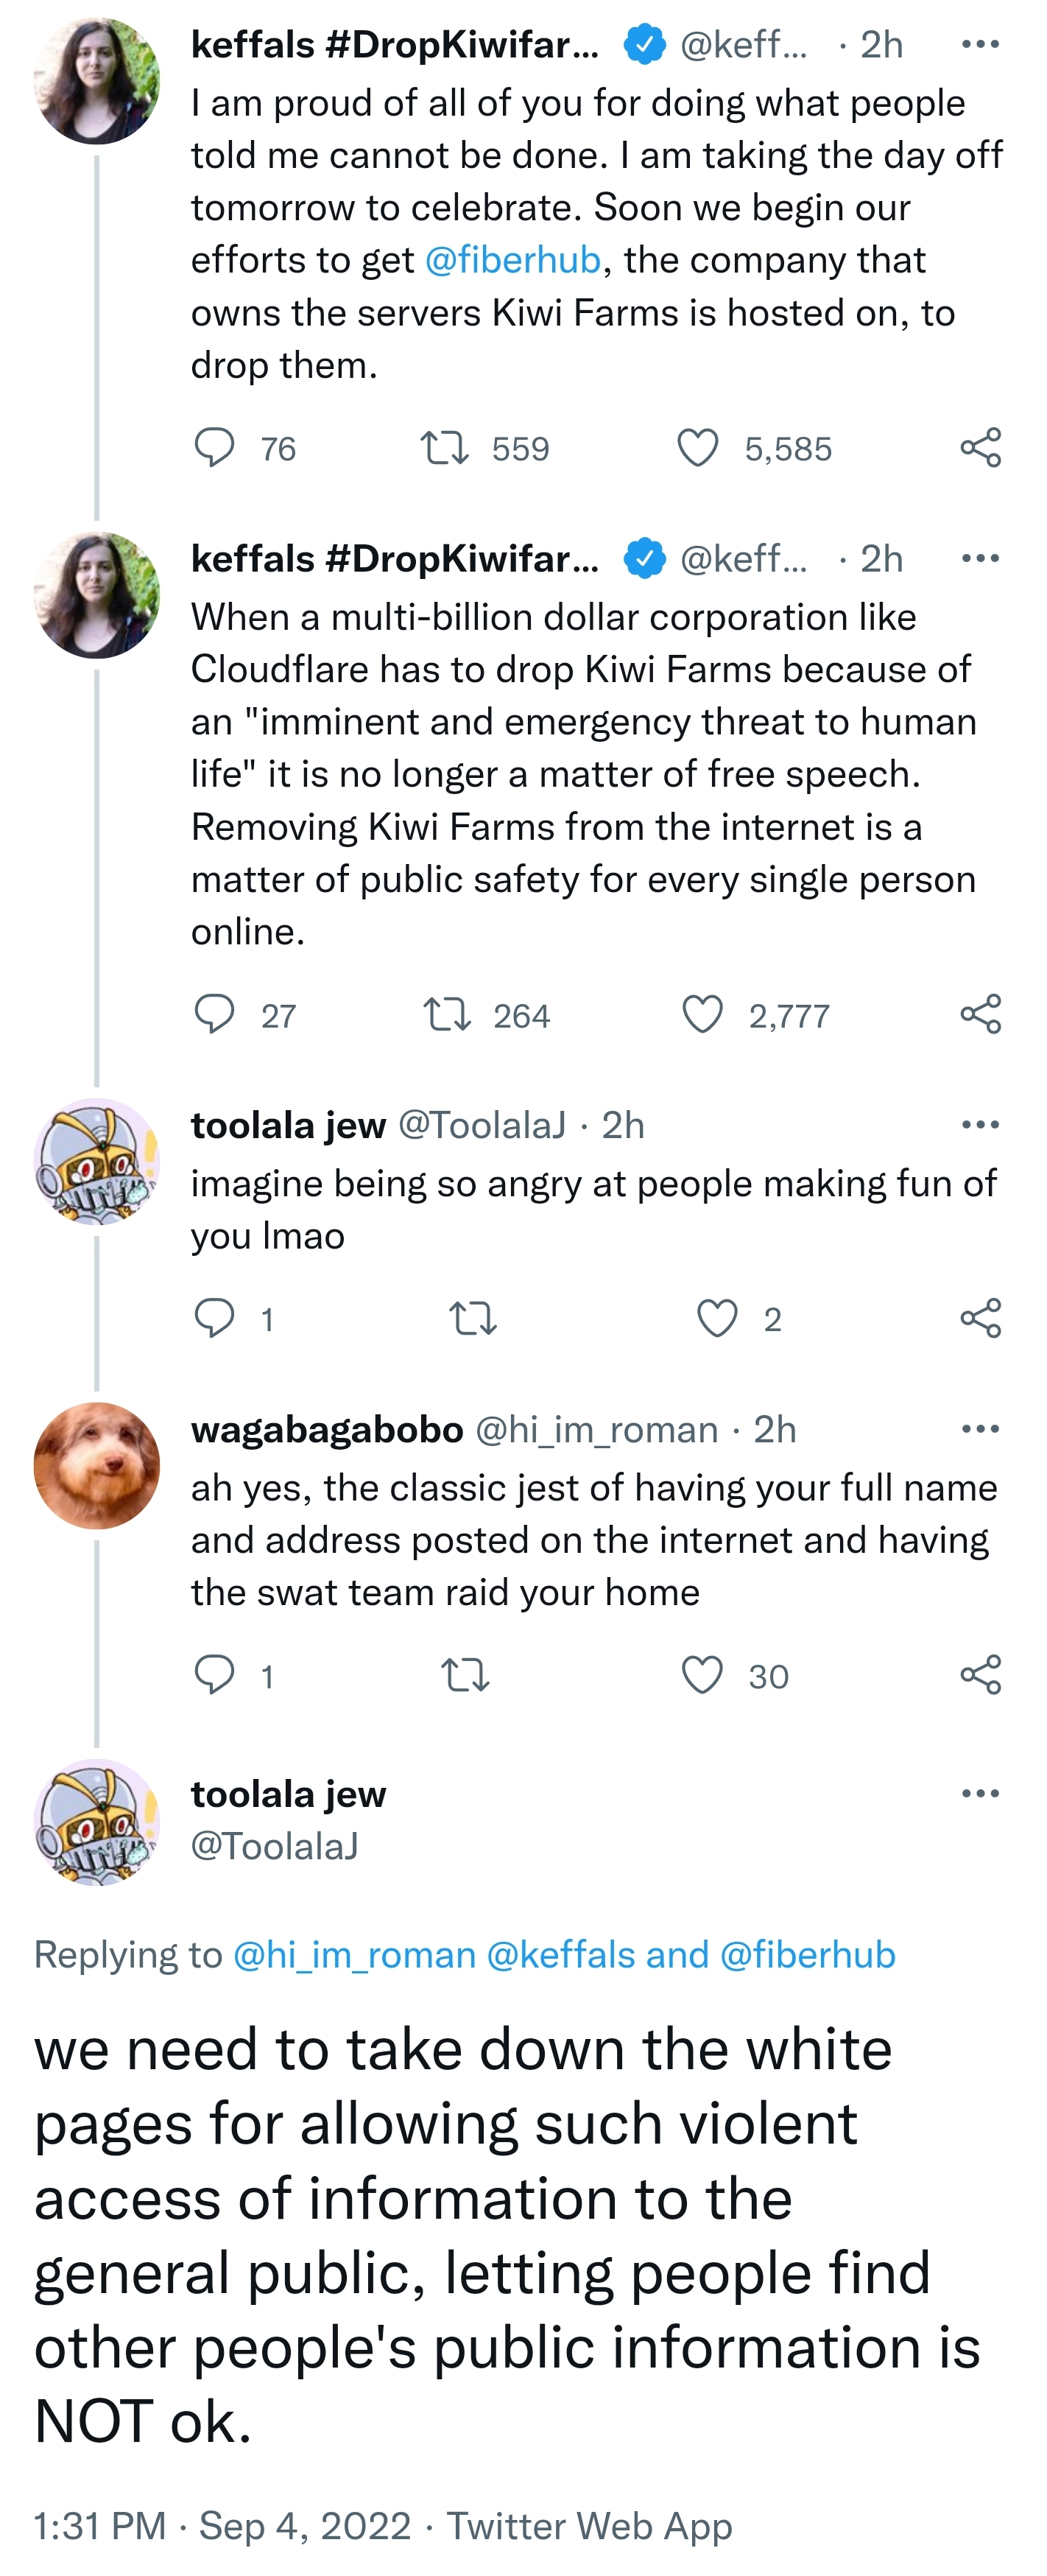The width and height of the screenshot is (1047, 2576).
Task: Open the @fiberhub mention in first tweet
Action: click(x=513, y=260)
